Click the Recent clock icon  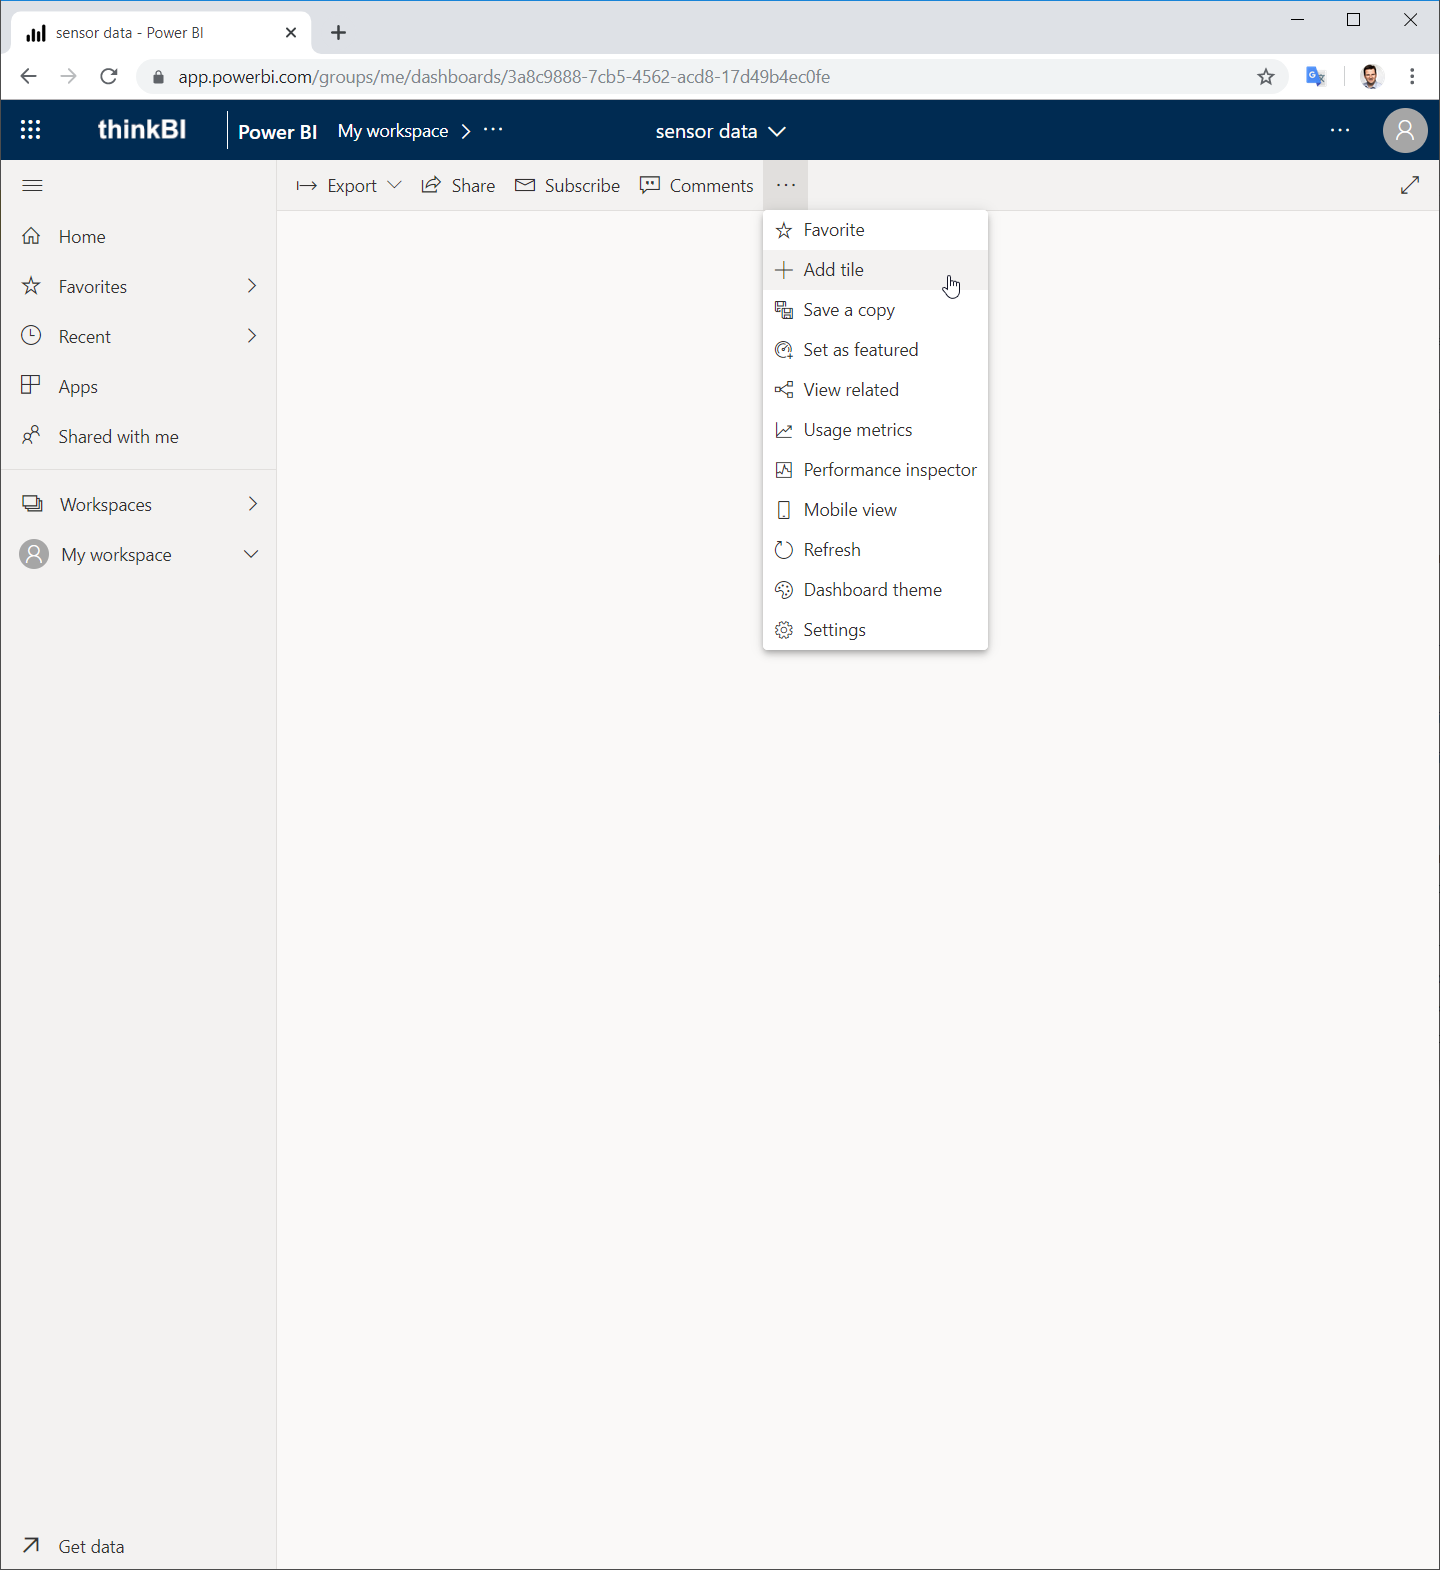pyautogui.click(x=32, y=336)
